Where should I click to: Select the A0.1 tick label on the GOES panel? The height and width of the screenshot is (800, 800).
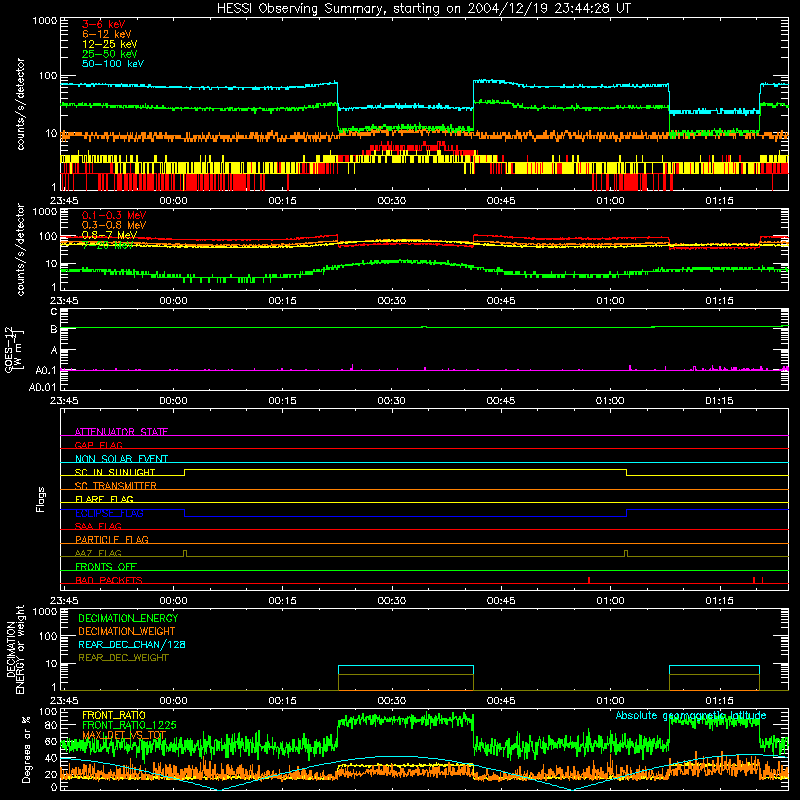tap(46, 370)
